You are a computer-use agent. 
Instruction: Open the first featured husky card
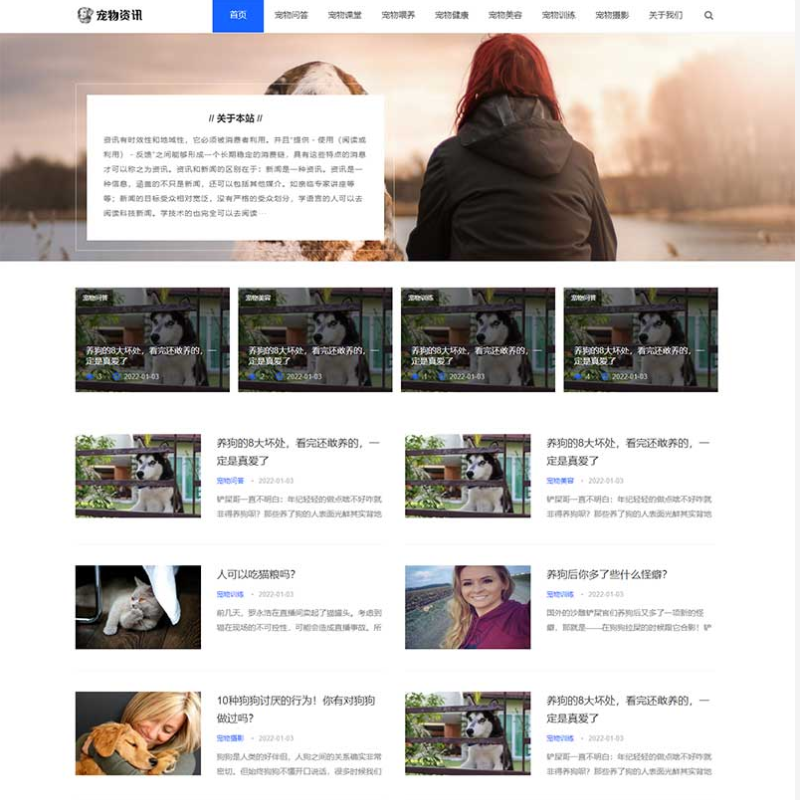152,340
